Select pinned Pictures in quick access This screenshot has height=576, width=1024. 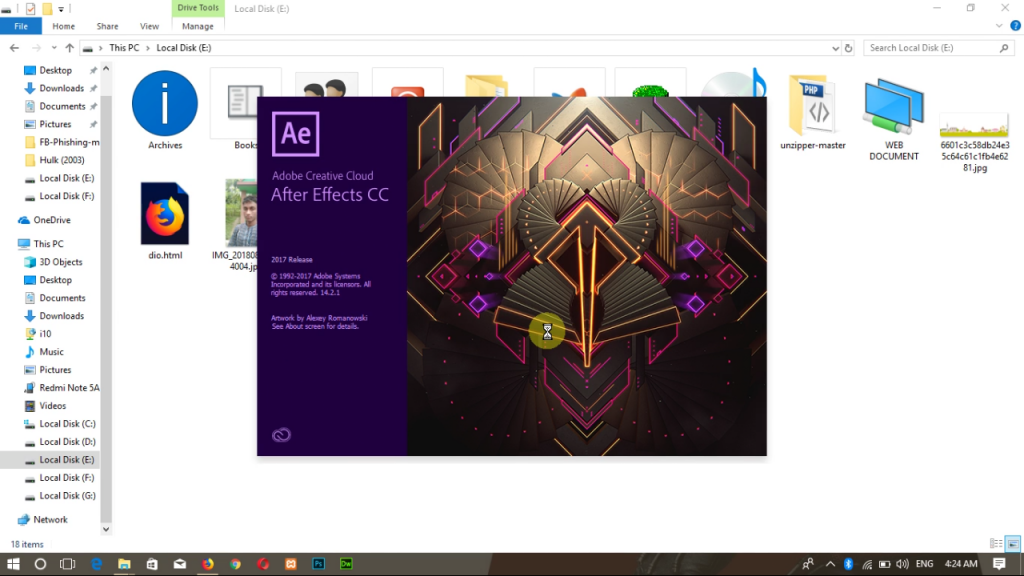tap(56, 124)
